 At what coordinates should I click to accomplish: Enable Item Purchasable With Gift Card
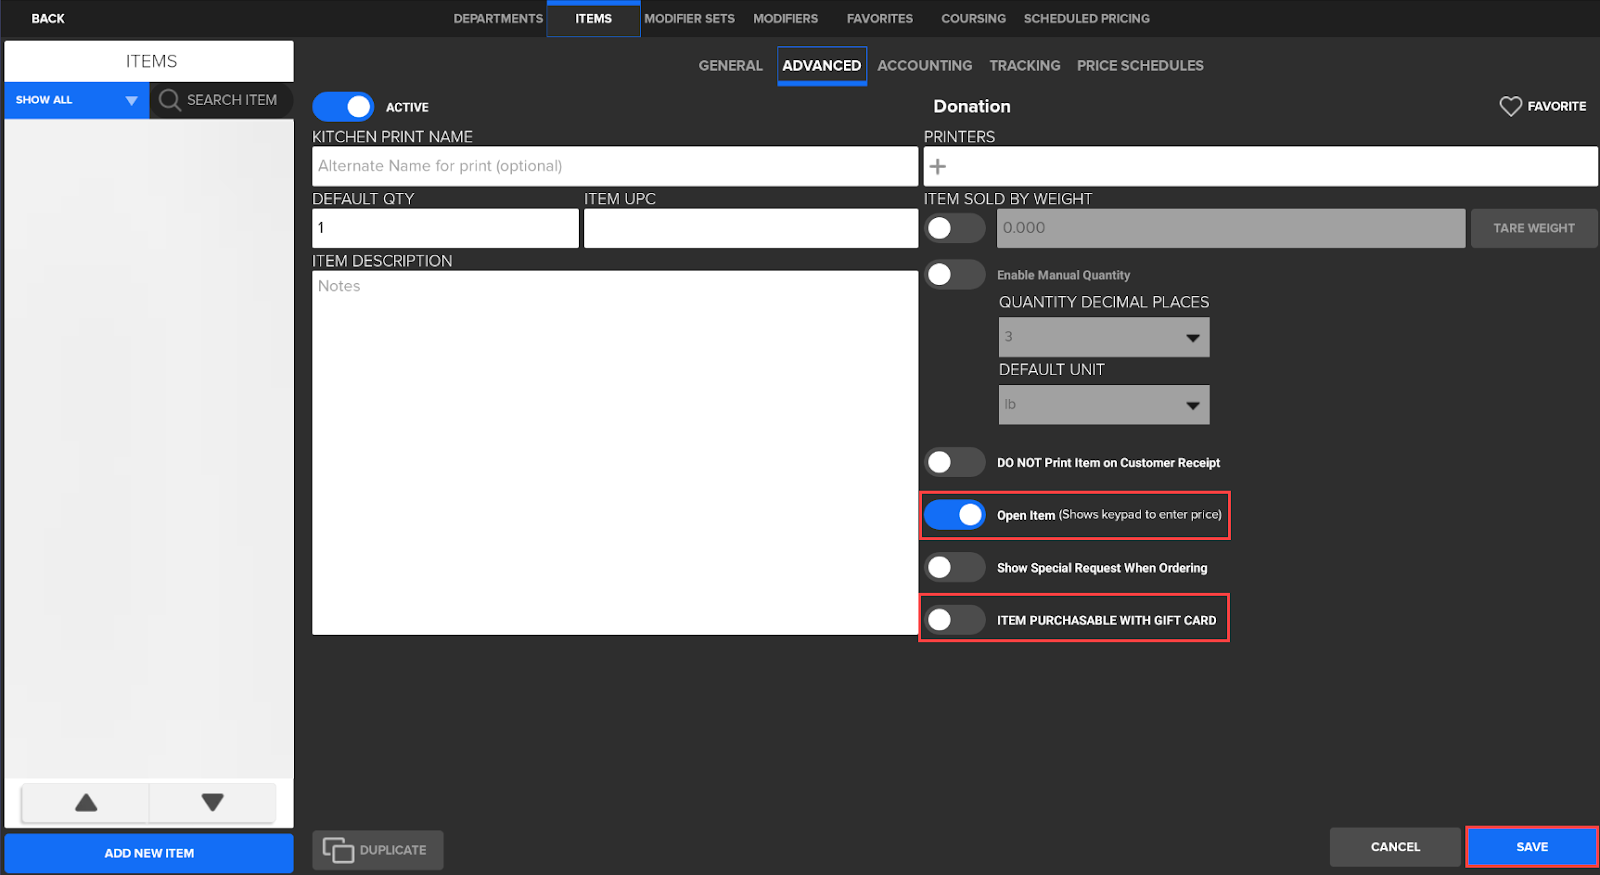coord(955,620)
